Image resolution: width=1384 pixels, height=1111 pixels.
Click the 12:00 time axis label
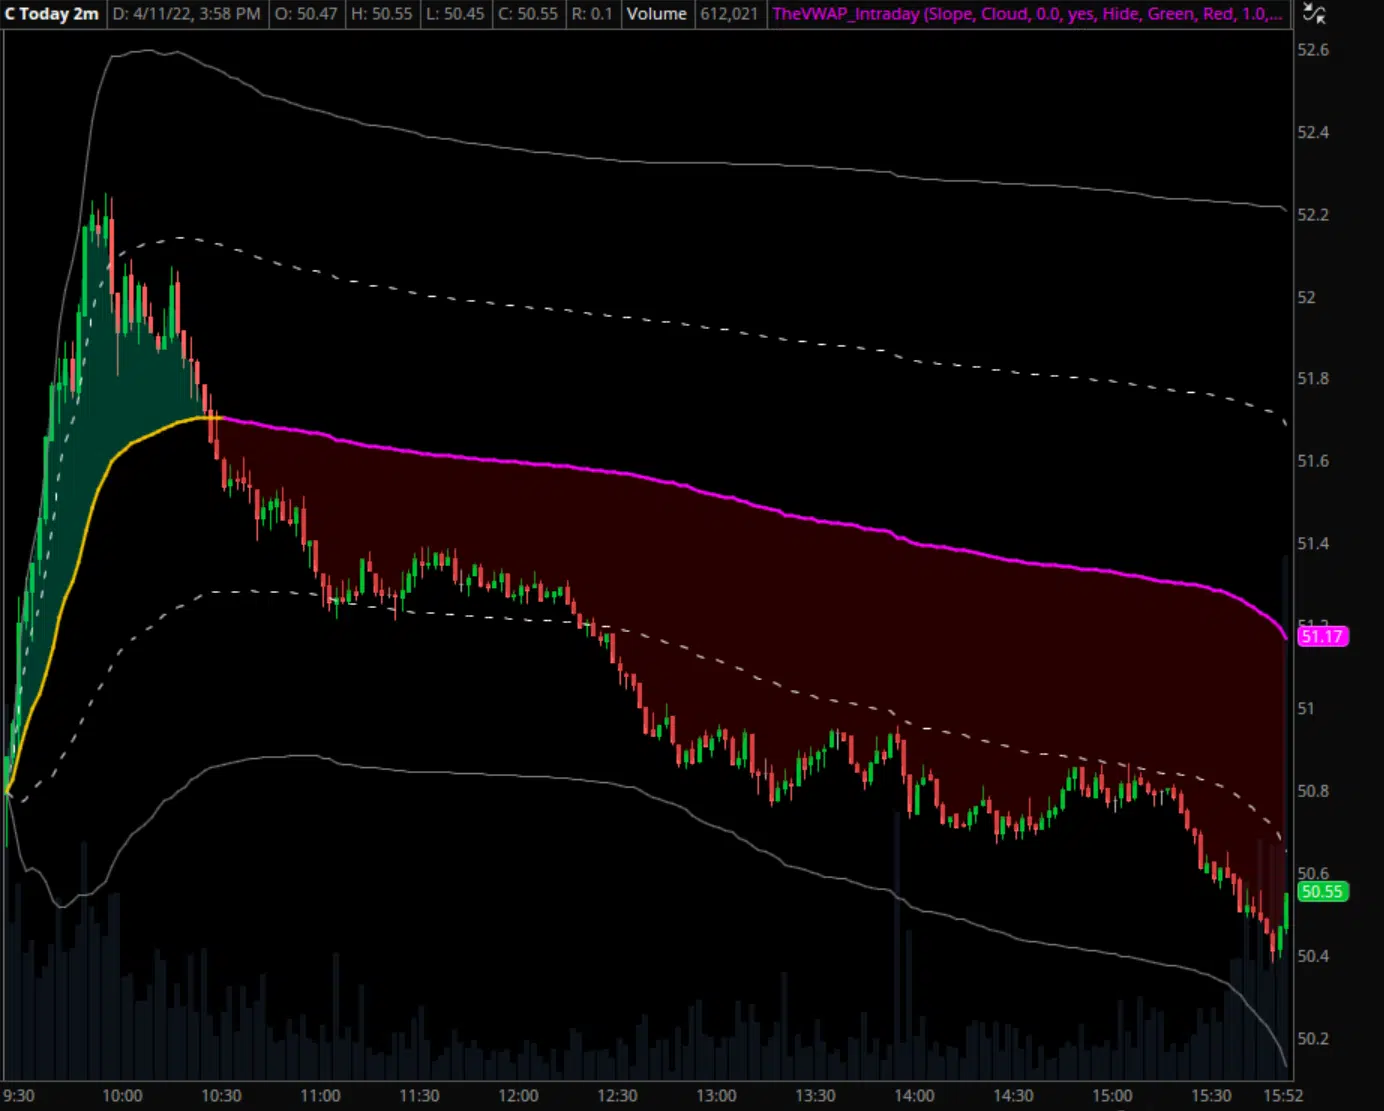pyautogui.click(x=518, y=1096)
